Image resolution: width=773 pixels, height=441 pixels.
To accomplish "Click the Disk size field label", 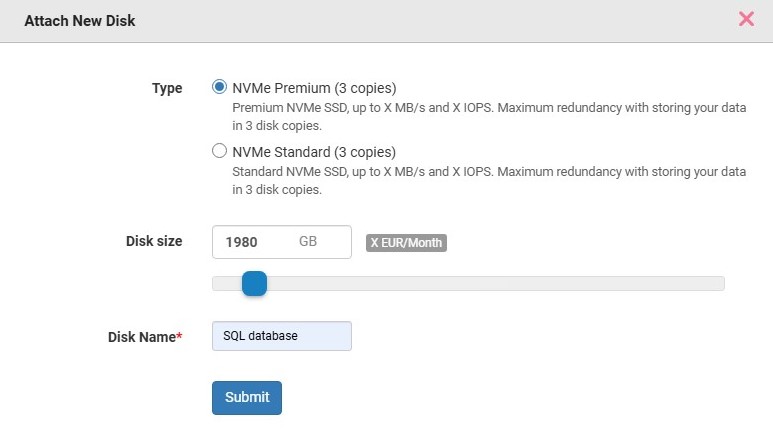I will [154, 241].
